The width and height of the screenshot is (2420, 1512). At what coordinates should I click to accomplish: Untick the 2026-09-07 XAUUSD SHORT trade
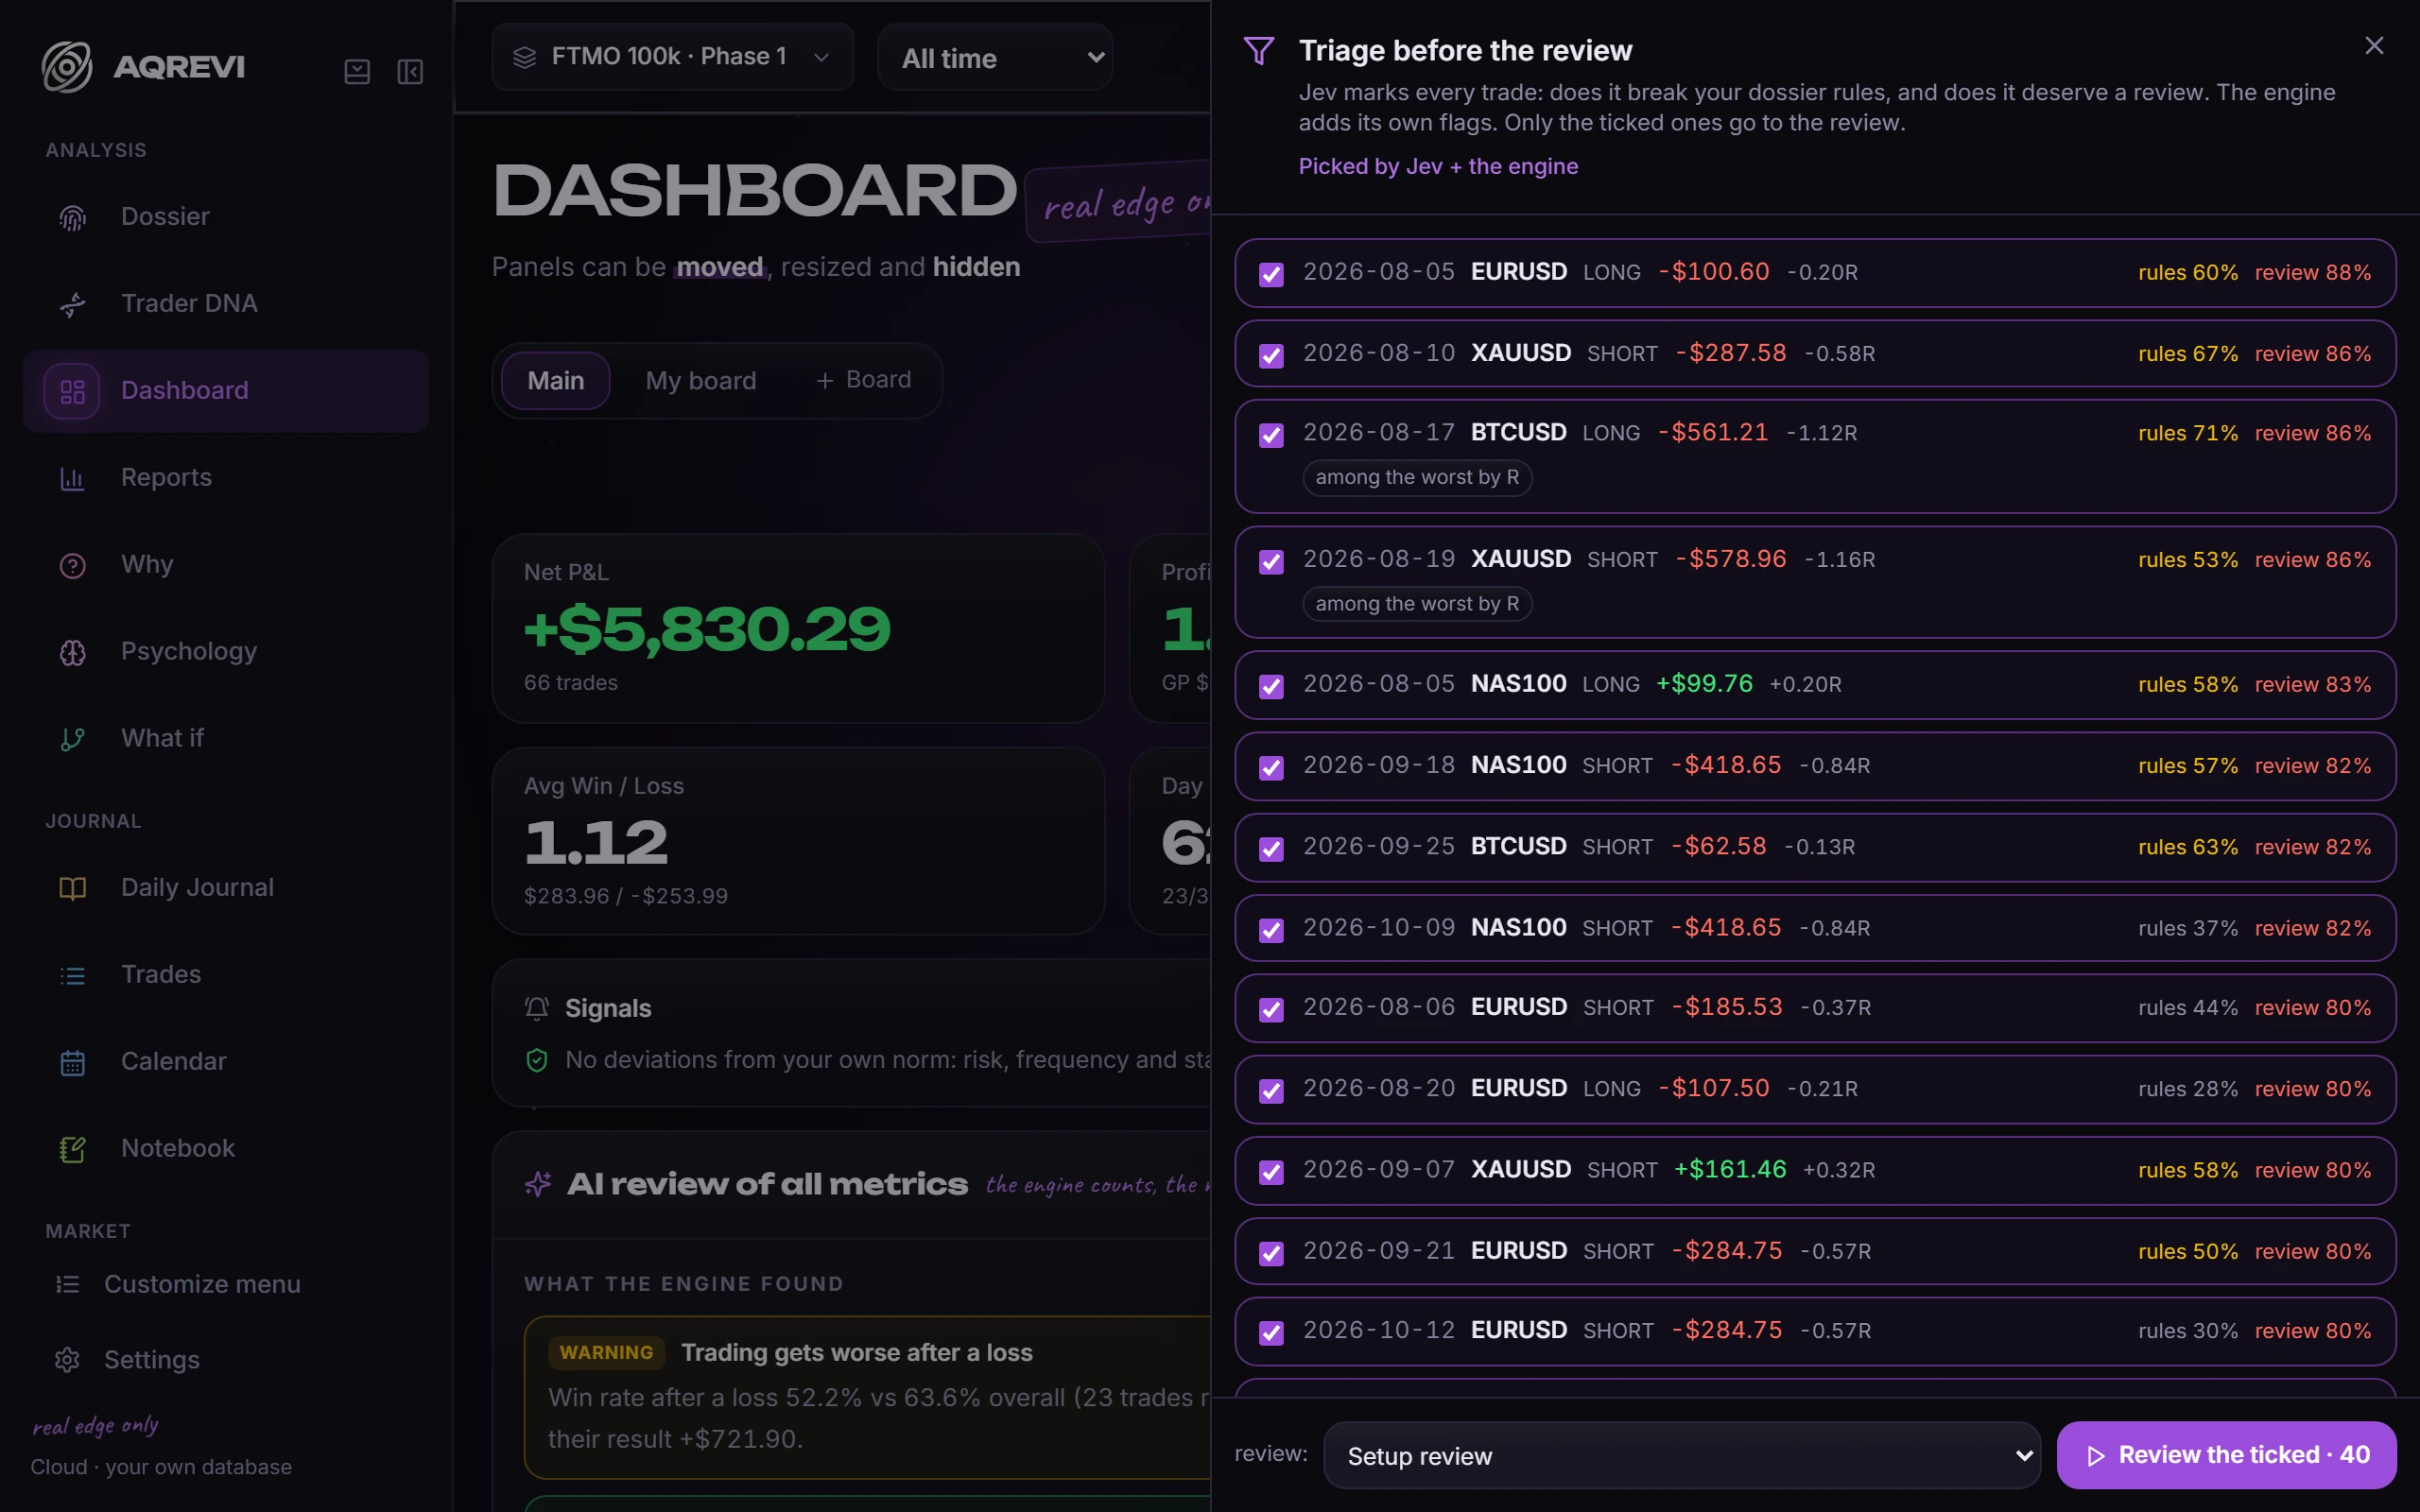(x=1271, y=1172)
